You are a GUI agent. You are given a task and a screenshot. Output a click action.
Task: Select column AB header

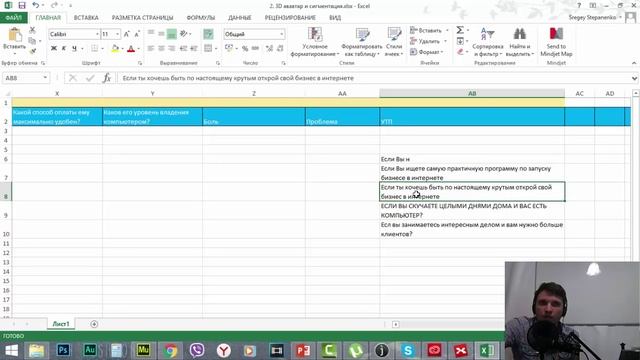pyautogui.click(x=472, y=93)
